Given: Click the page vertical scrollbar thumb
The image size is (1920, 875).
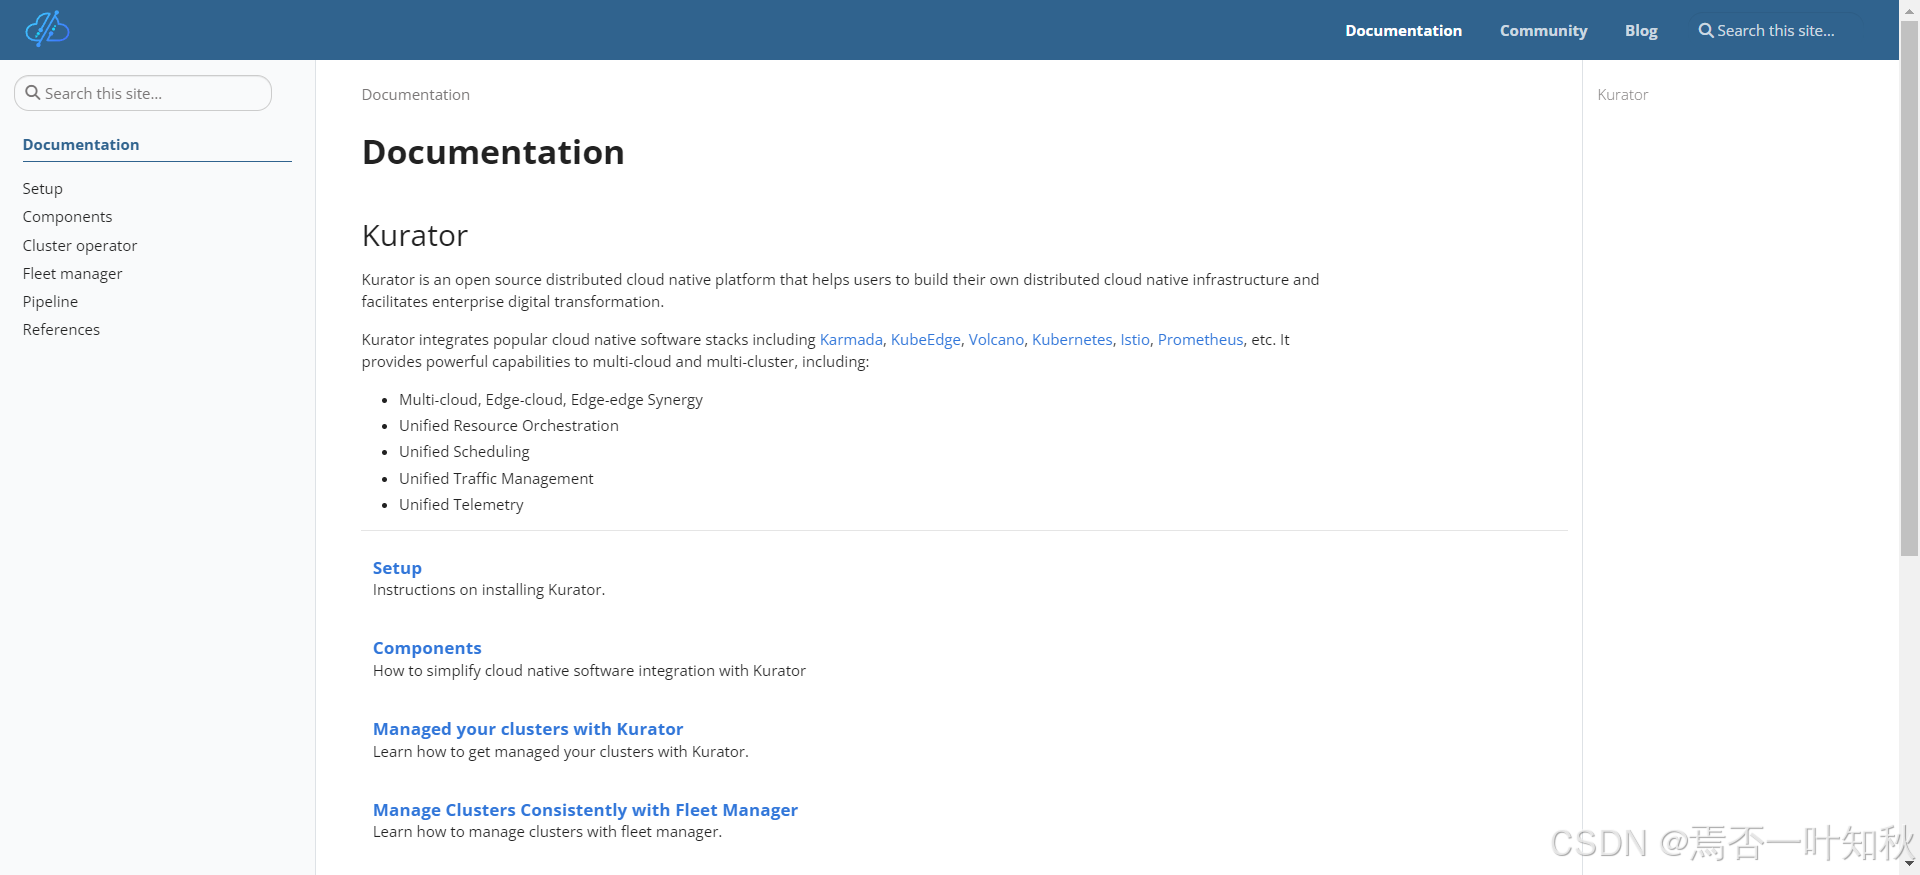Looking at the screenshot, I should coord(1909,288).
